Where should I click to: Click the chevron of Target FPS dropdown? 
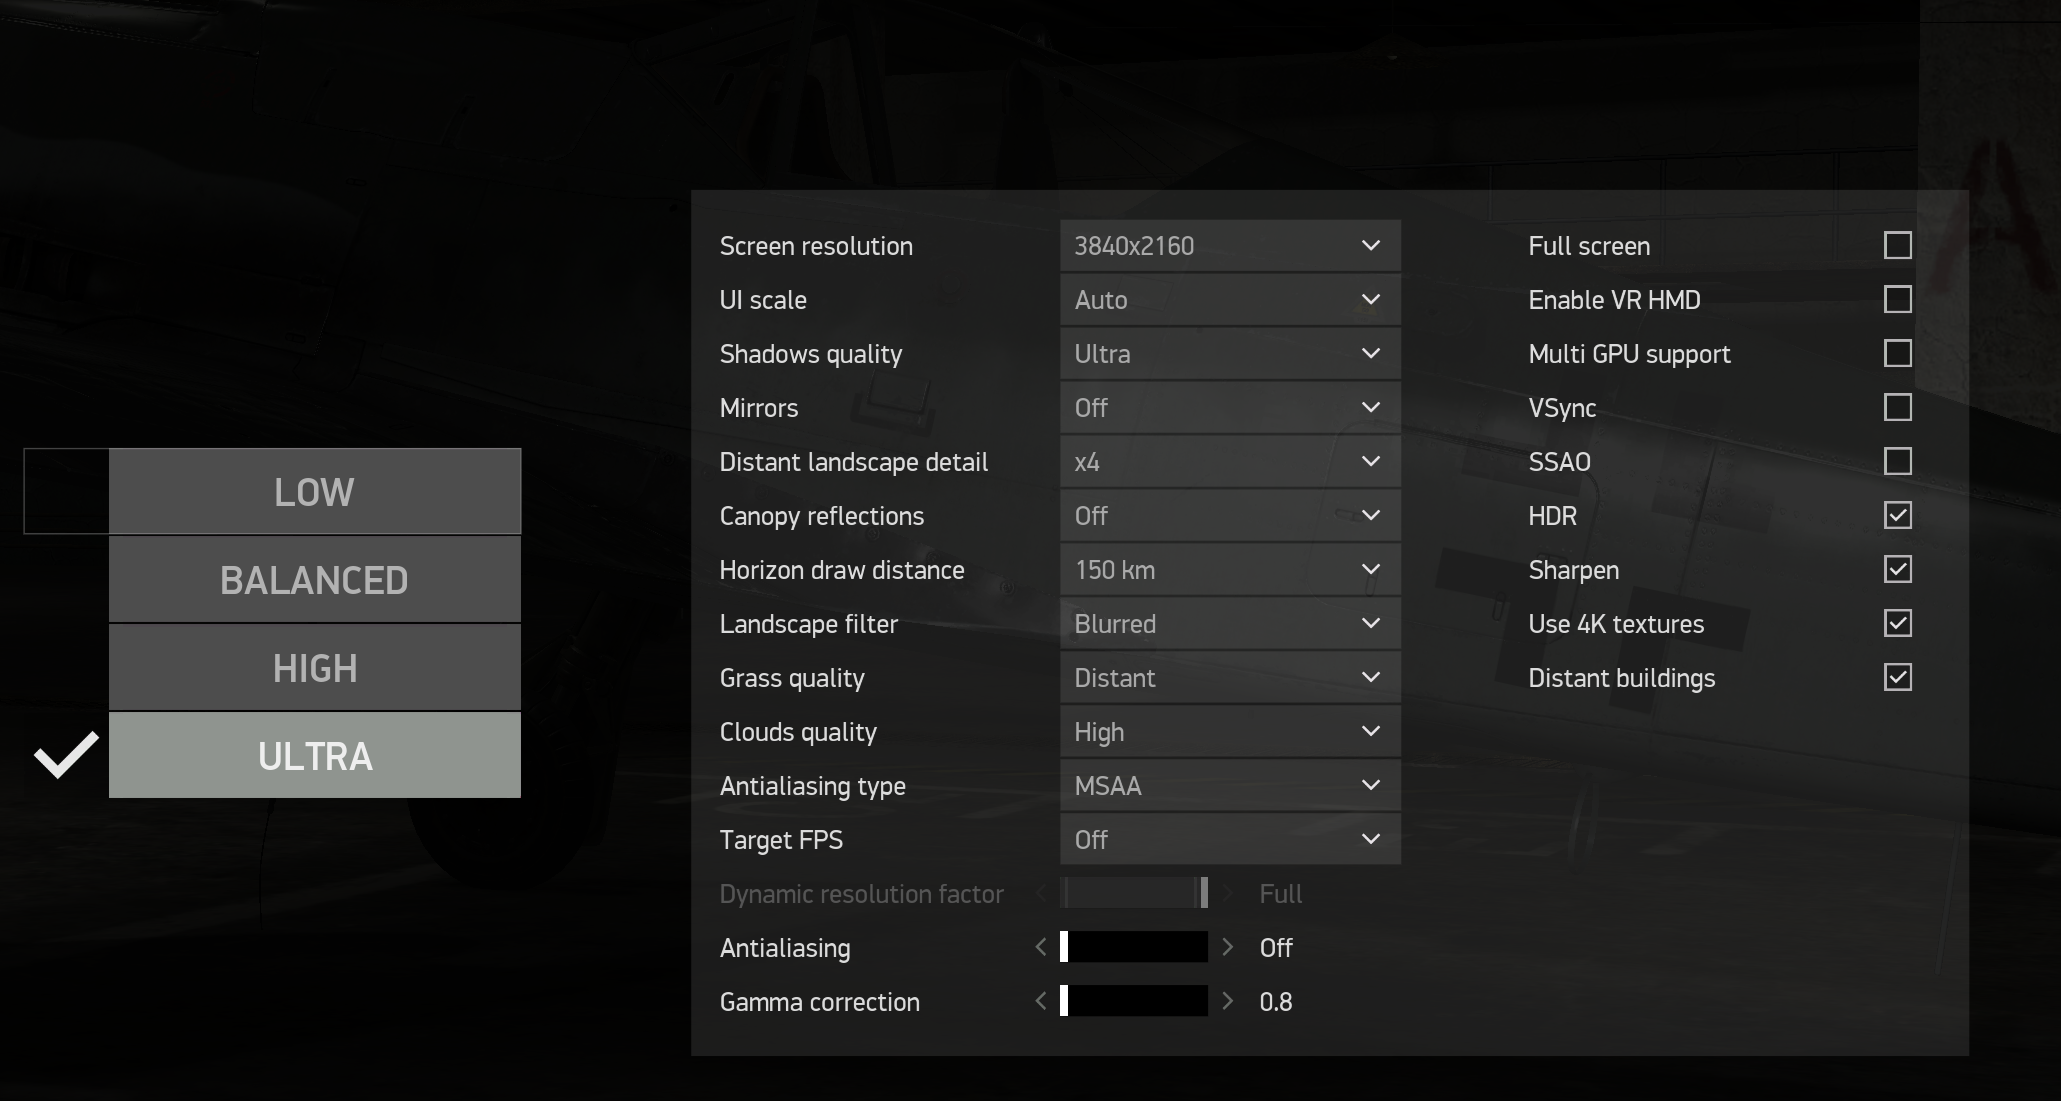pyautogui.click(x=1371, y=839)
